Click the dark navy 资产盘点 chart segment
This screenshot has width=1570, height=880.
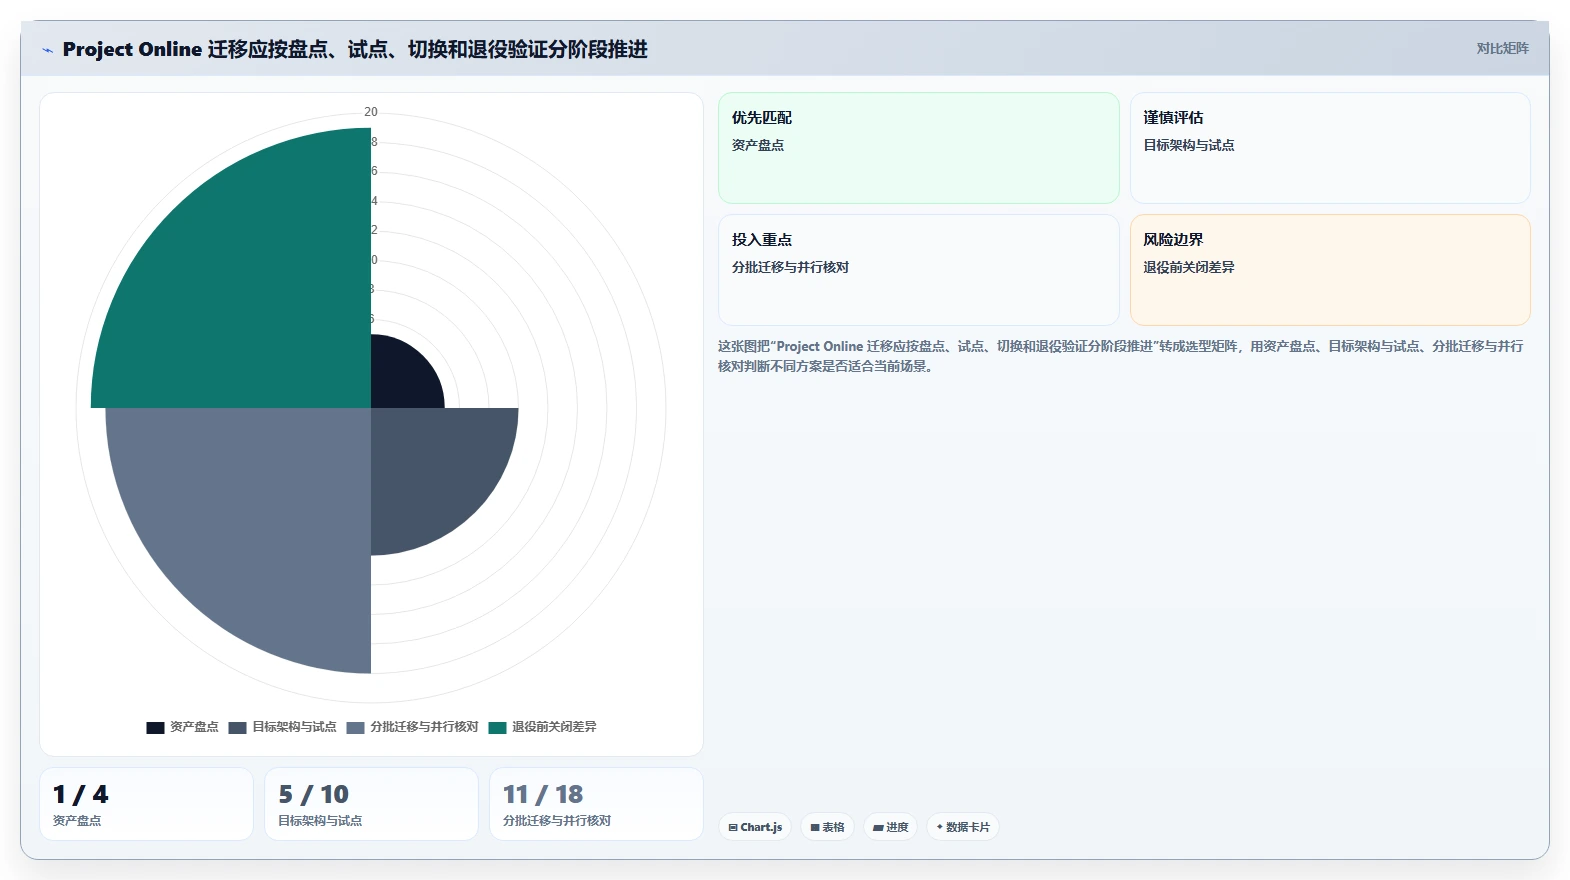click(x=398, y=380)
